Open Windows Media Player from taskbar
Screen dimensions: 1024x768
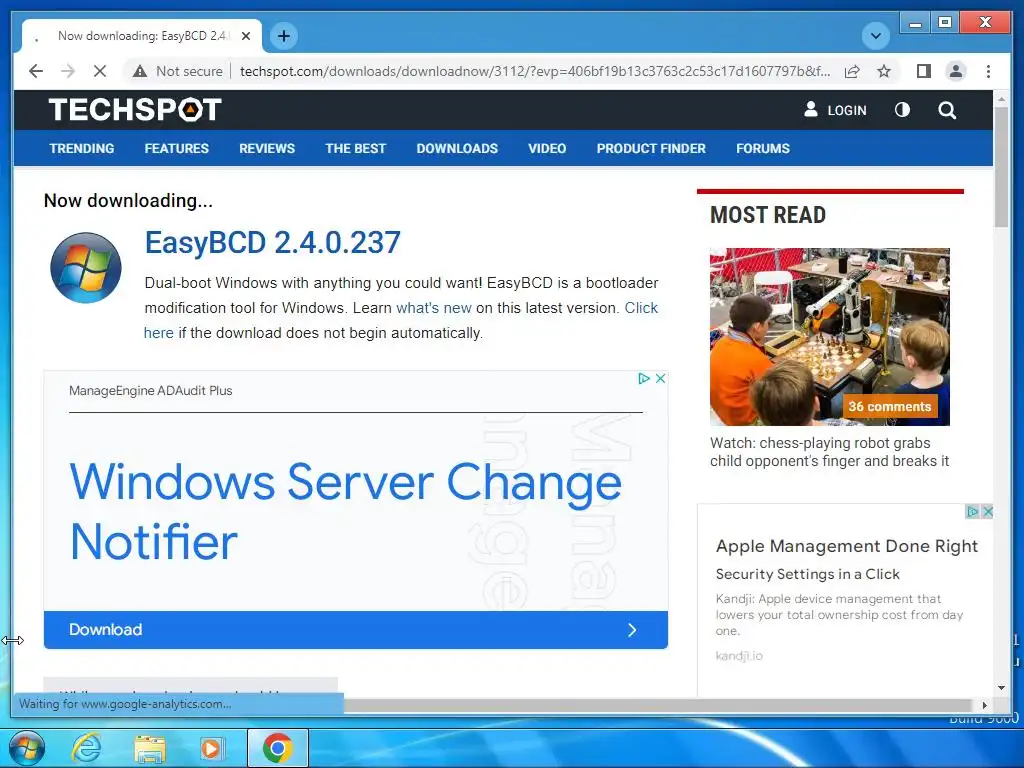(x=211, y=748)
